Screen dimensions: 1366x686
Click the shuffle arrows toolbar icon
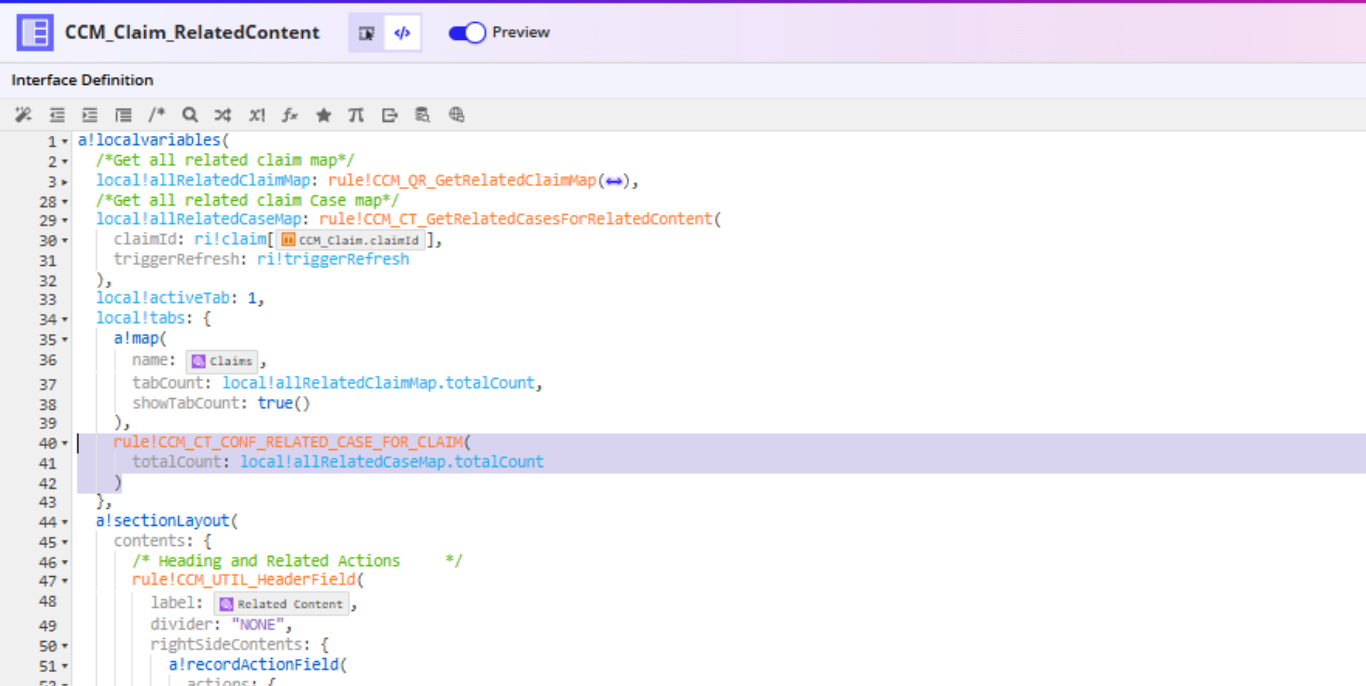[x=223, y=115]
